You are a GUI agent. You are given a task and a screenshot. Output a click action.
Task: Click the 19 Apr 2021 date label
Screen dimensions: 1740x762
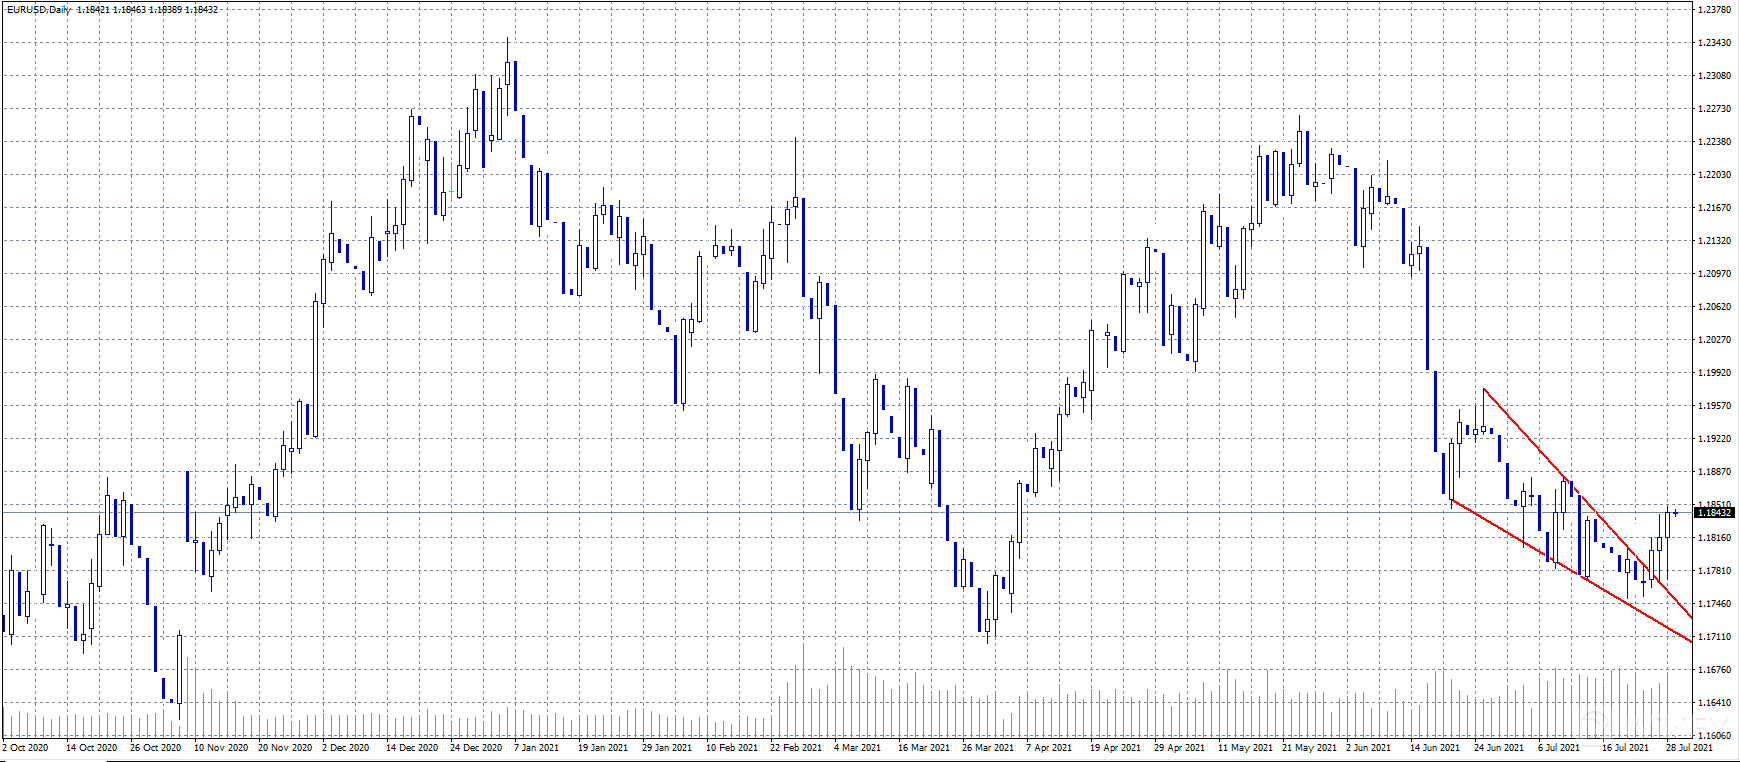pyautogui.click(x=1115, y=748)
